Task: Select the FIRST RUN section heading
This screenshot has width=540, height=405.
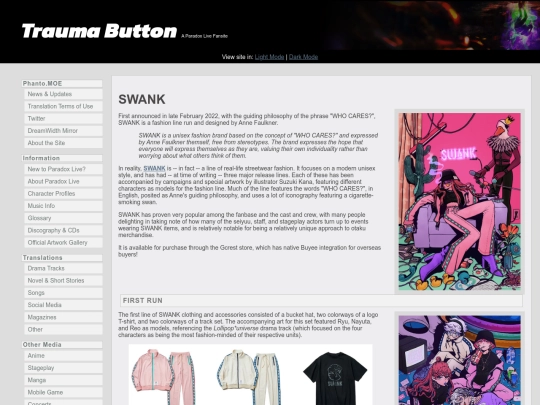Action: [x=321, y=301]
